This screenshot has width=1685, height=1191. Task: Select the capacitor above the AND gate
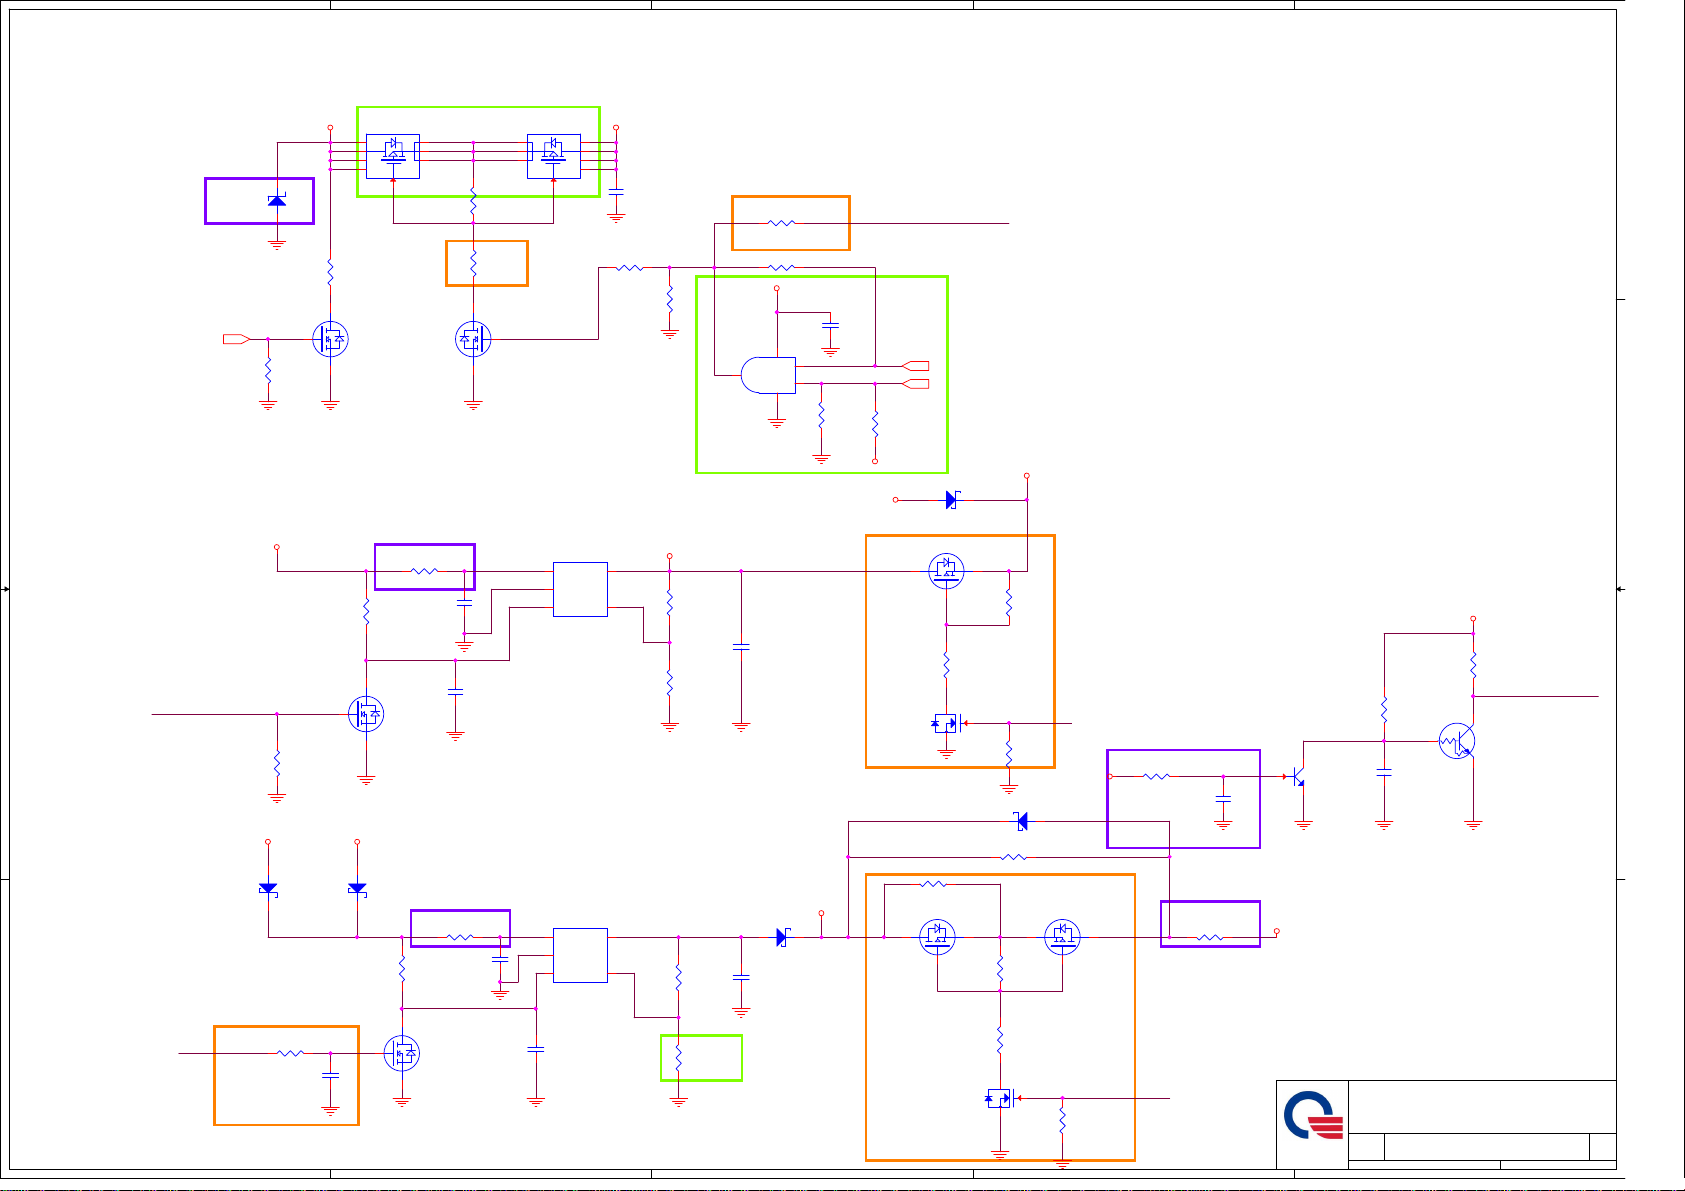point(830,326)
